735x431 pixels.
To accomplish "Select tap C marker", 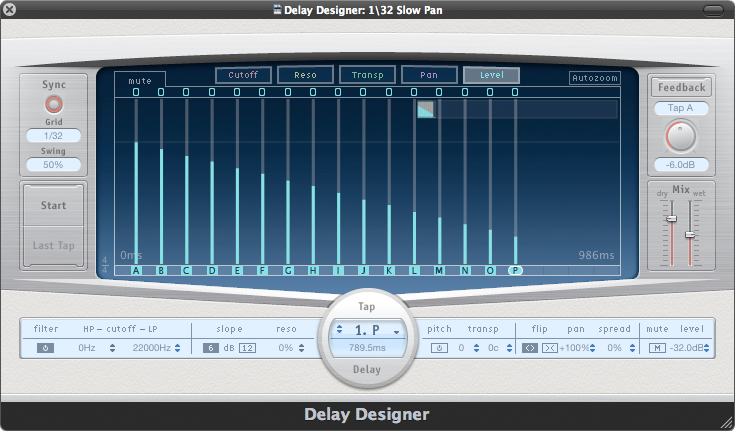I will tap(186, 271).
